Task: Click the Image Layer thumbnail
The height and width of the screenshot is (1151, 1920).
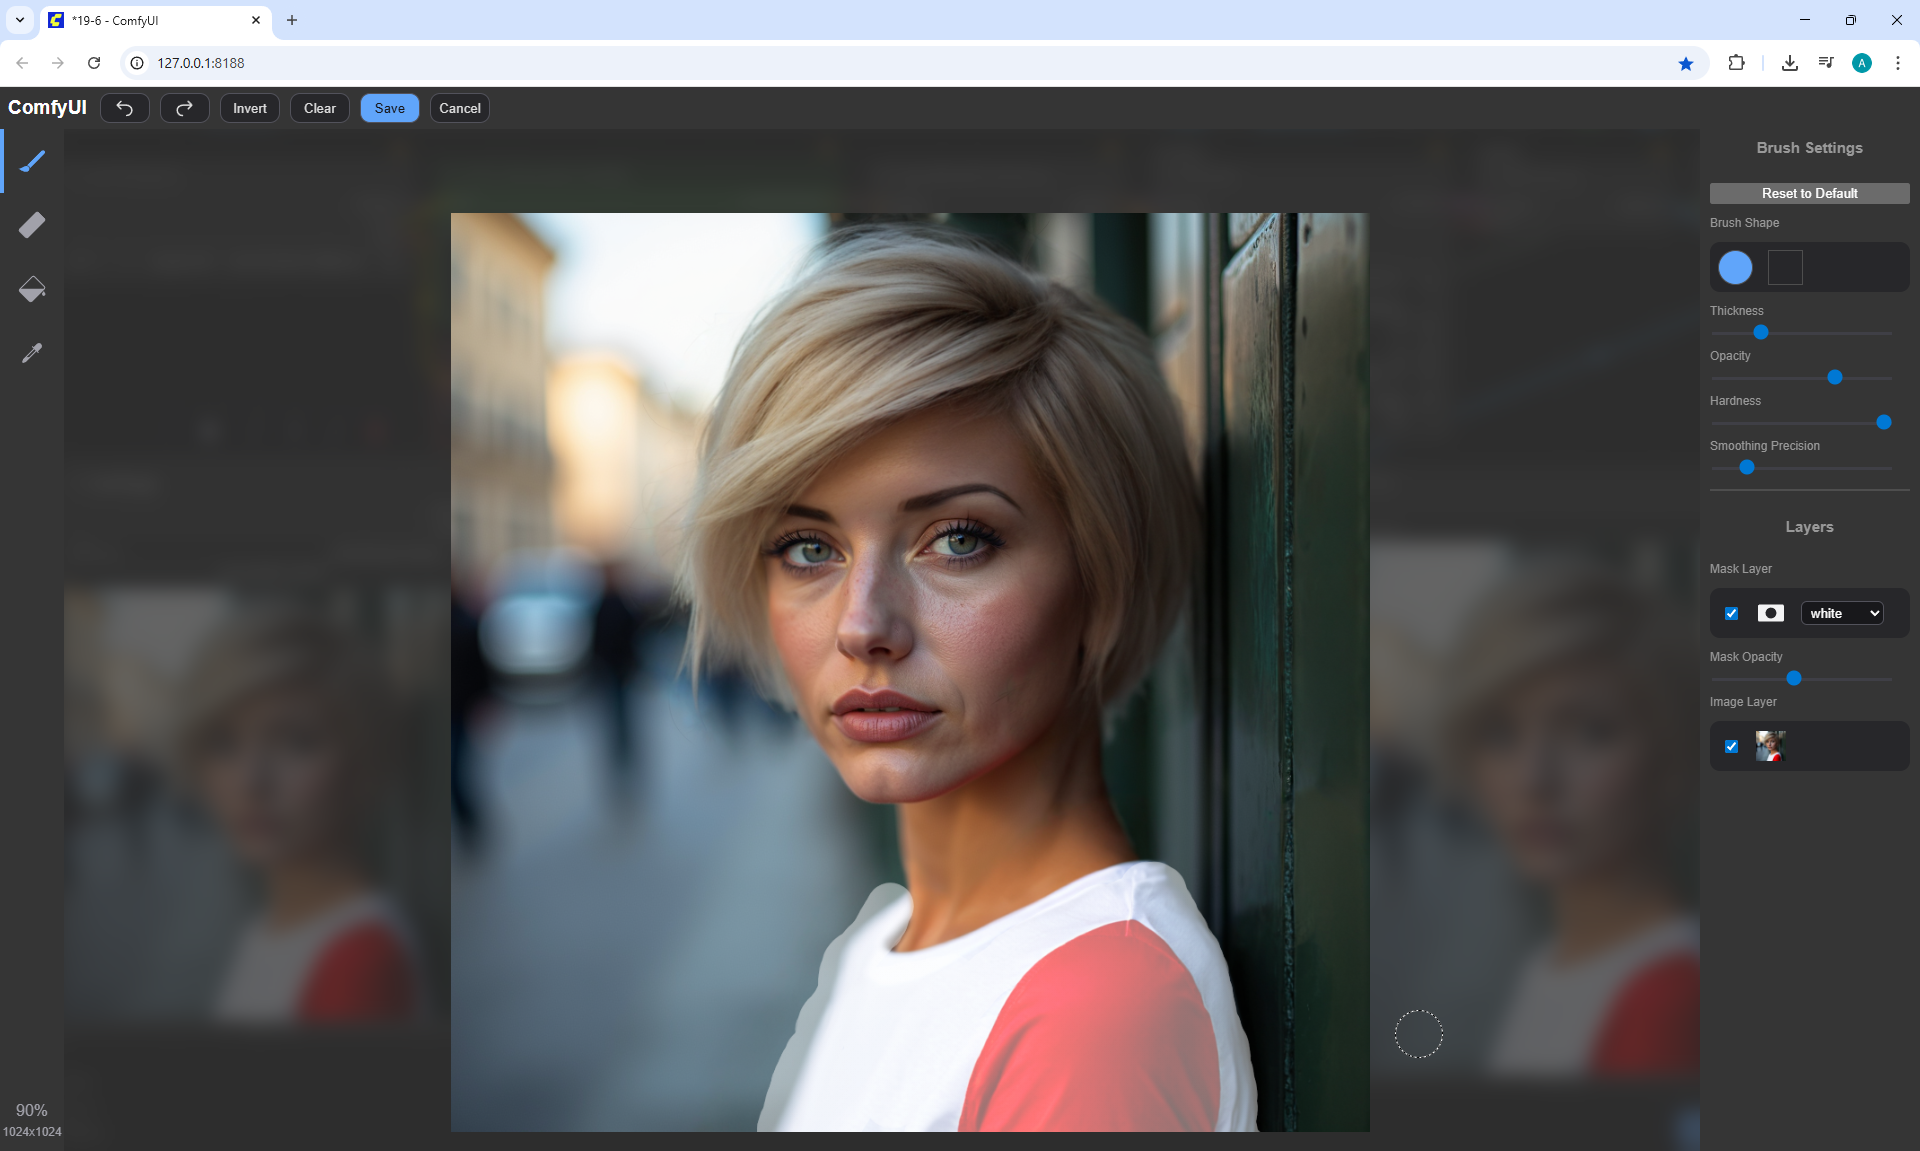Action: click(1770, 746)
